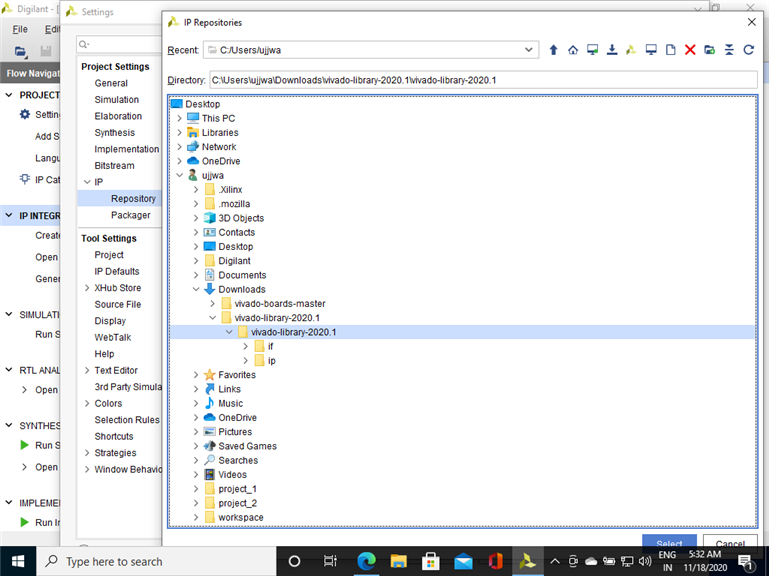Expand the .Xilinx folder
Image resolution: width=769 pixels, height=576 pixels.
click(x=196, y=189)
